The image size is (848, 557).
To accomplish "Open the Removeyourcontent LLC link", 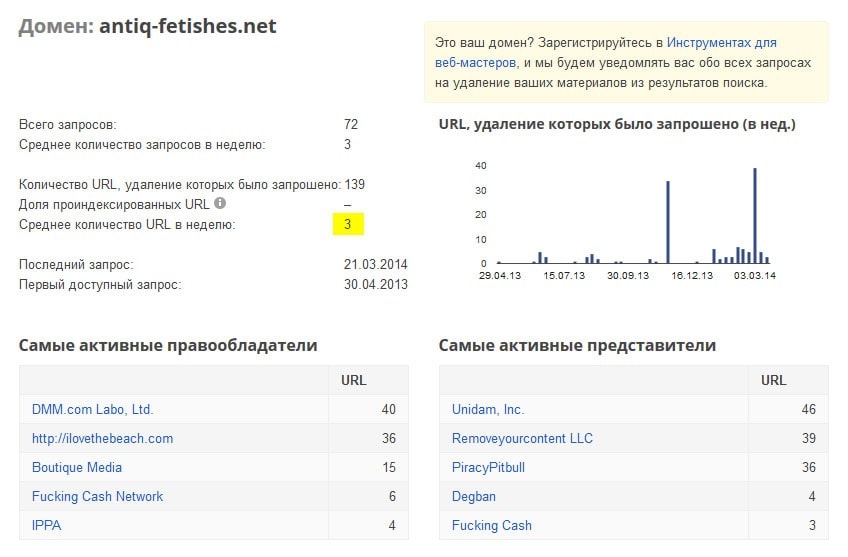I will 522,439.
